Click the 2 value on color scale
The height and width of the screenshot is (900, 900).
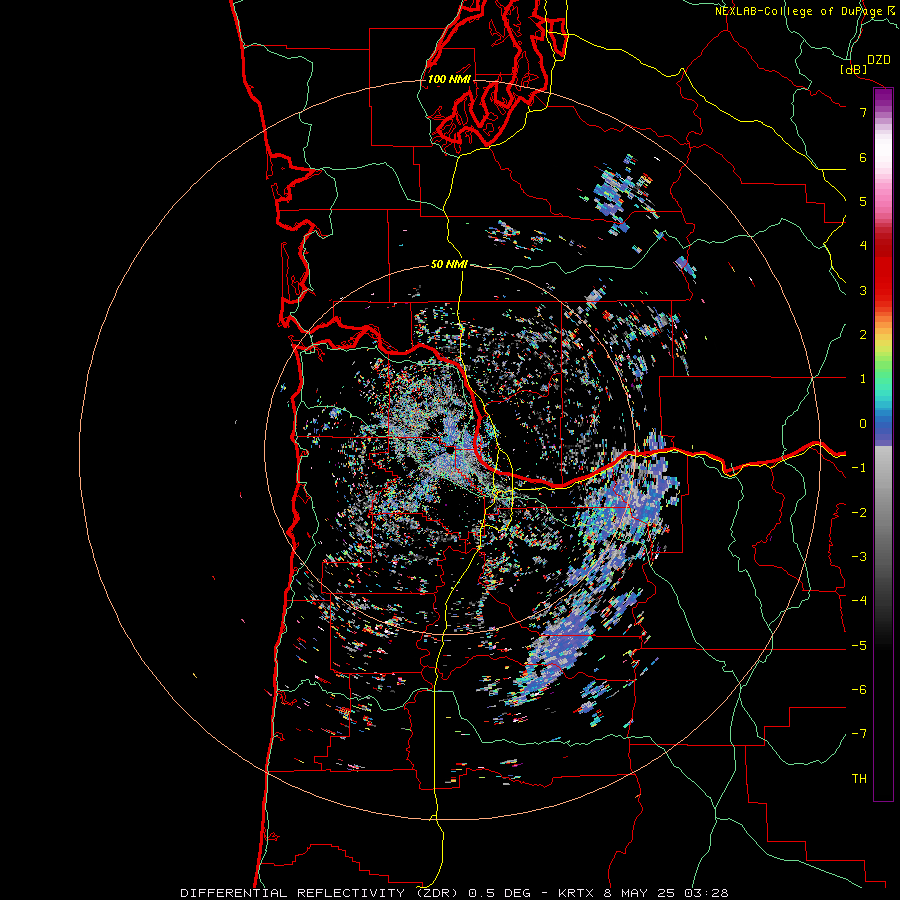click(x=863, y=335)
